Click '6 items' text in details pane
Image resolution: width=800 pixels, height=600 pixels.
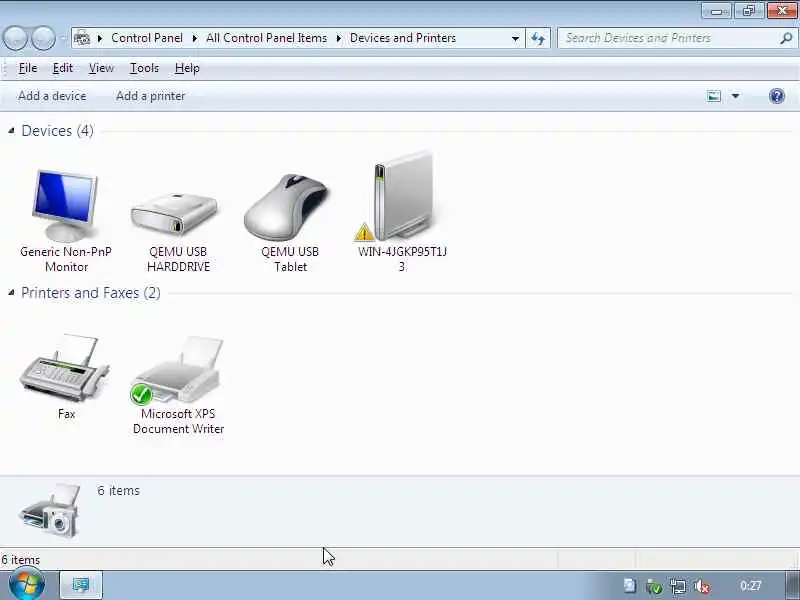point(118,491)
